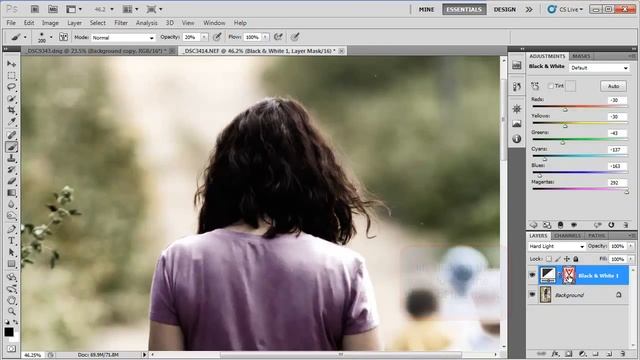Select the Clone Stamp tool
Viewport: 640px width, 360px height.
click(x=11, y=158)
